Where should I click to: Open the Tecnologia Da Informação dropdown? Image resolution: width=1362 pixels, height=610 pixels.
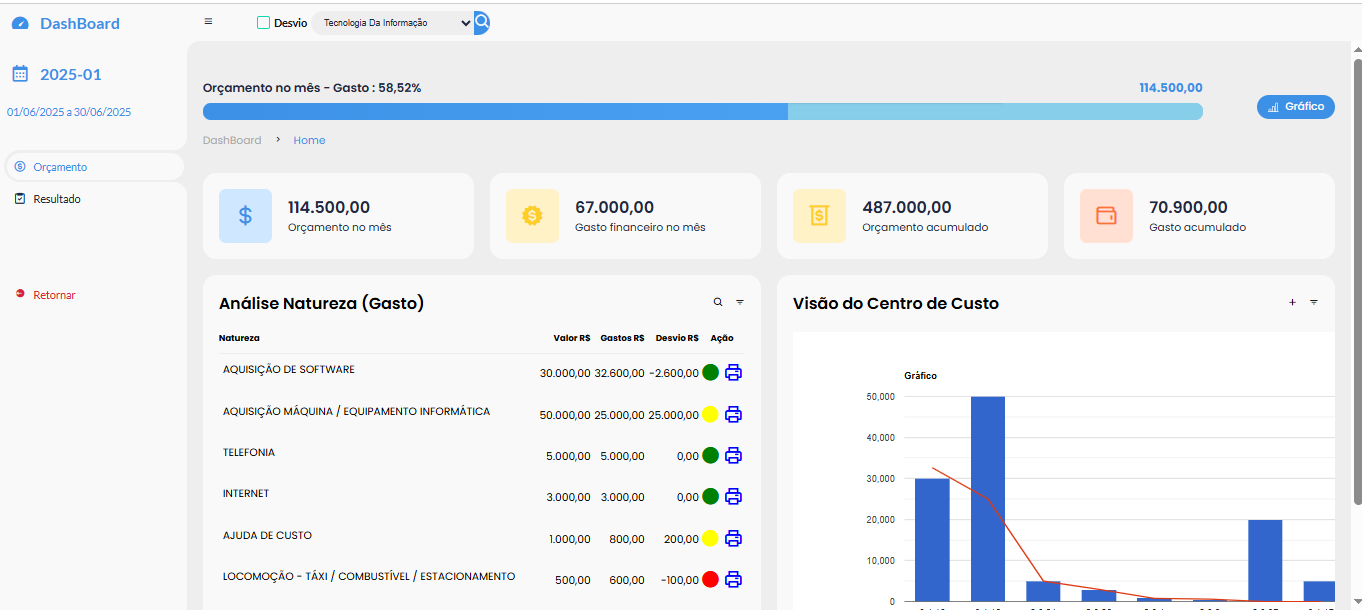[x=392, y=23]
